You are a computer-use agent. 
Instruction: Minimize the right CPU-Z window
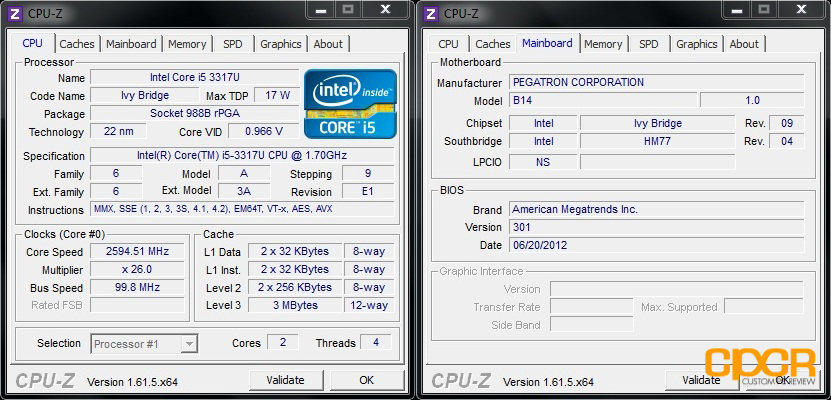tap(736, 9)
